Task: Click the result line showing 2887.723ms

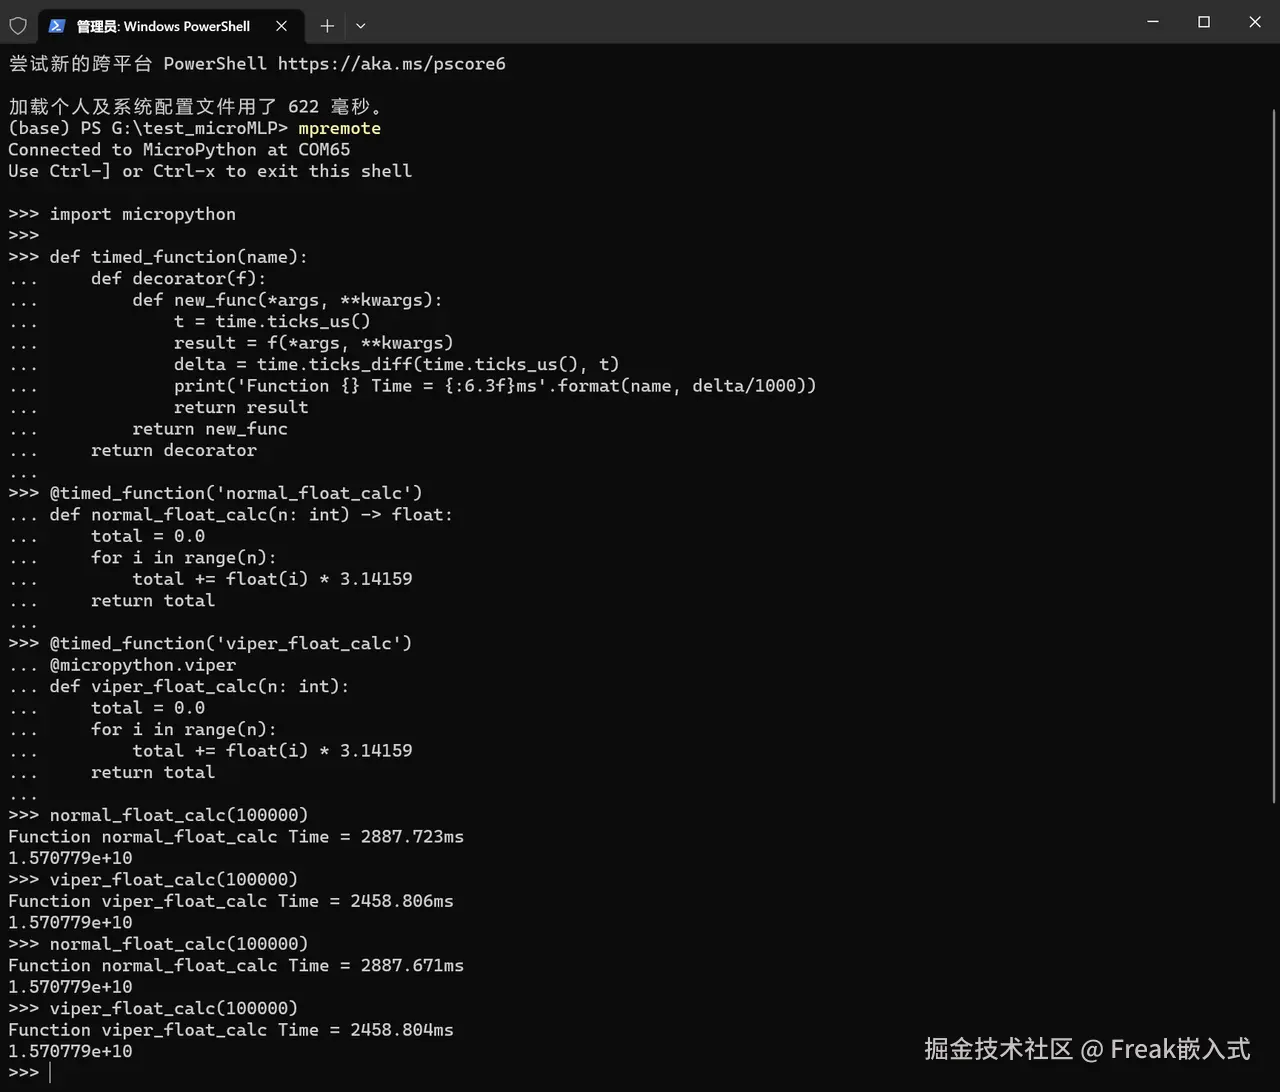Action: coord(236,837)
